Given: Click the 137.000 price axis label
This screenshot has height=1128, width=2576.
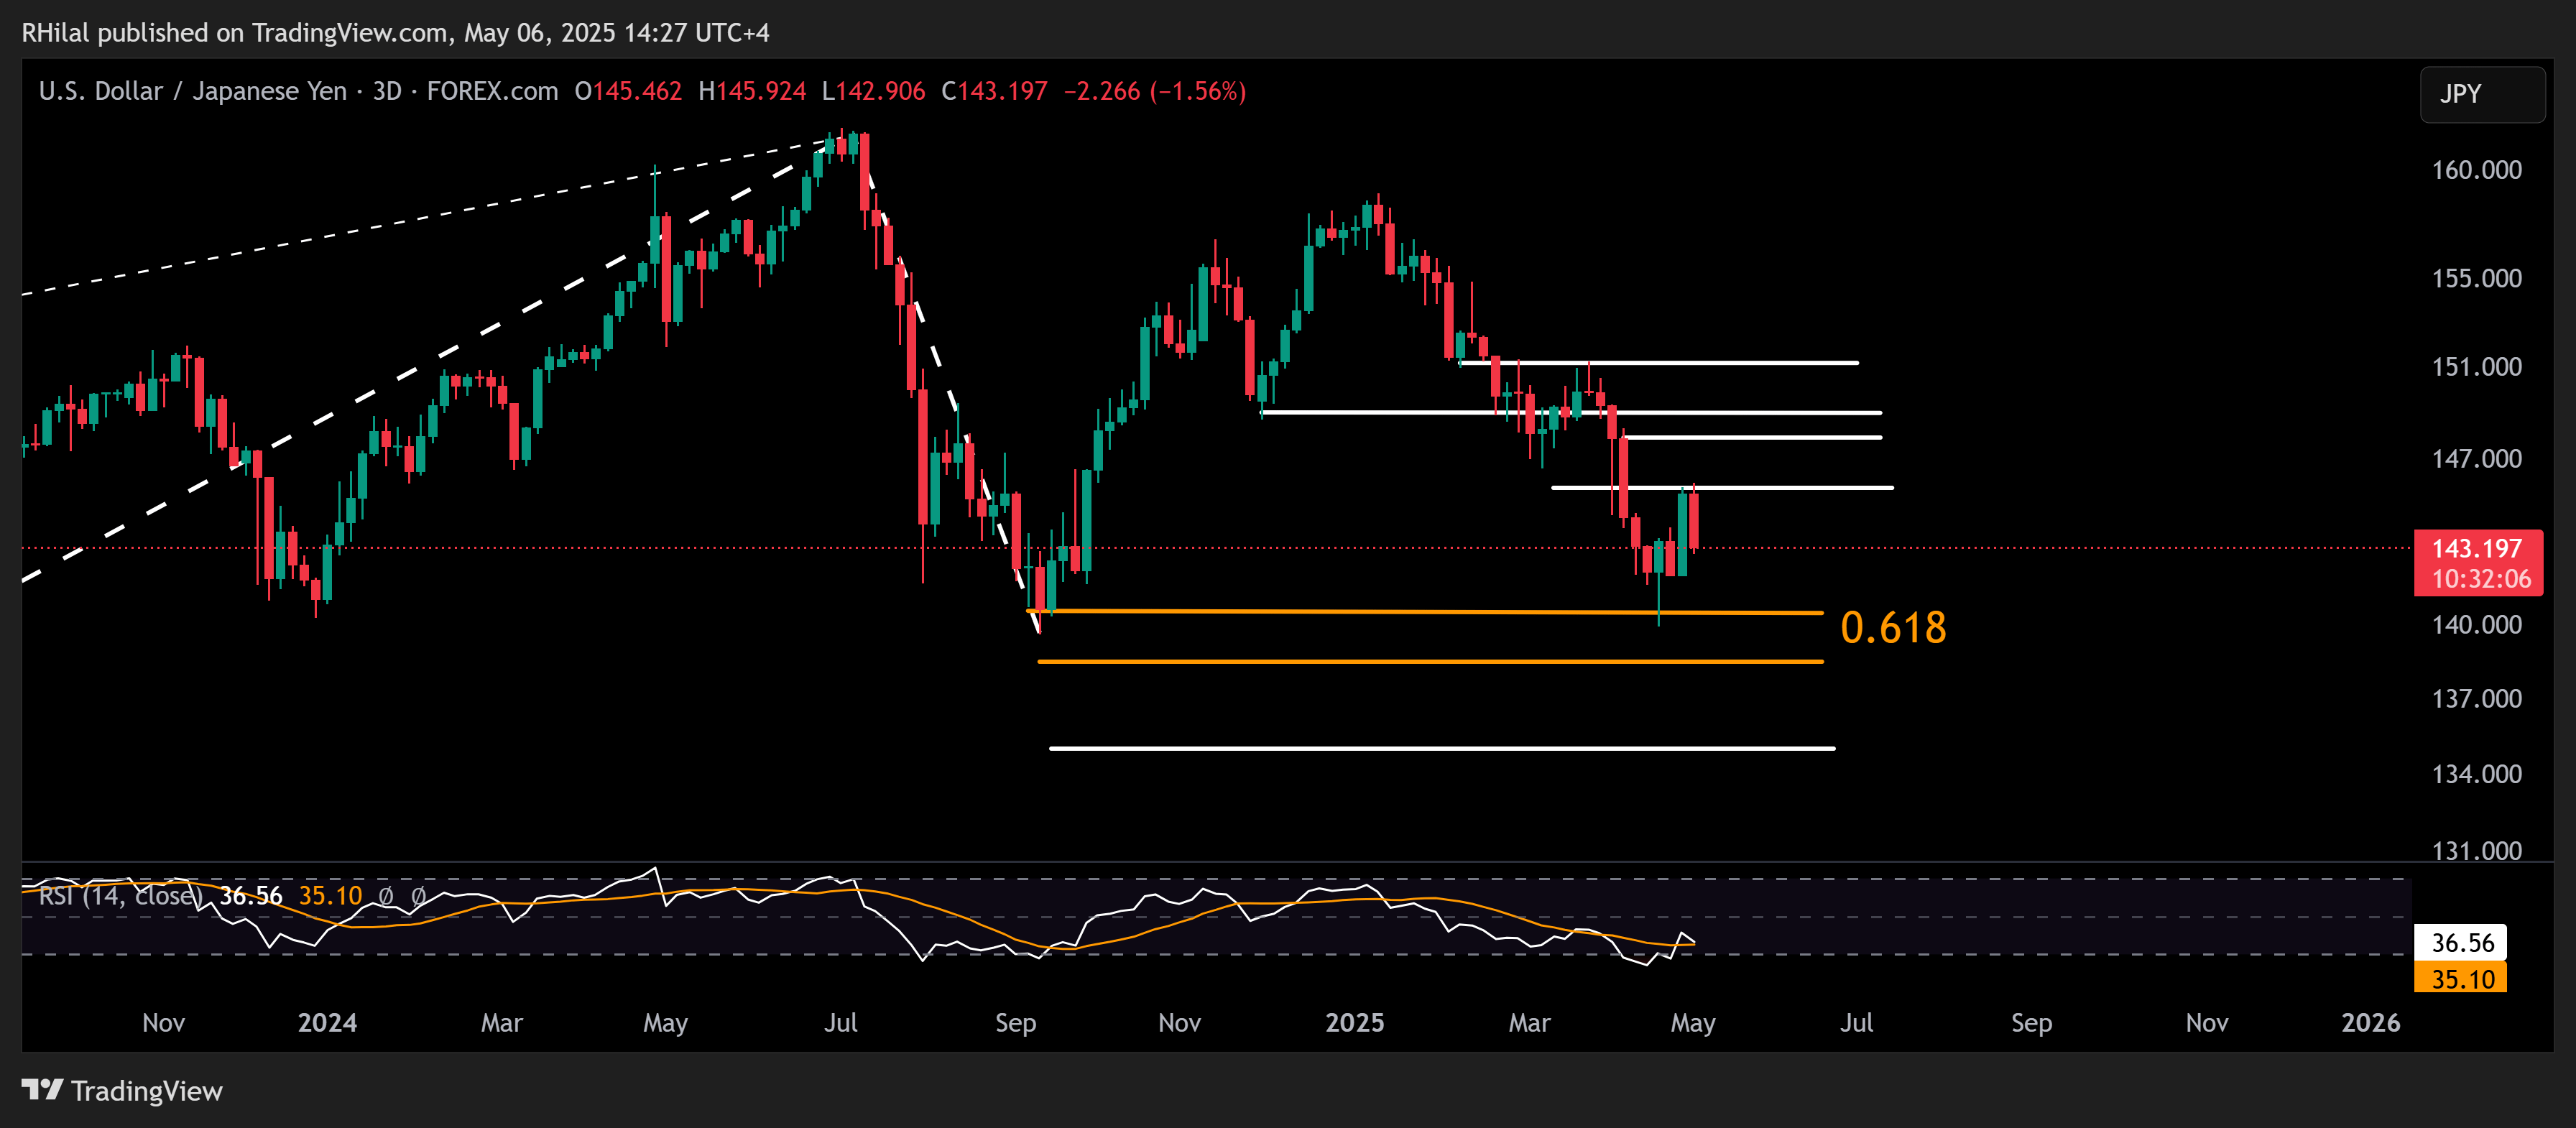Looking at the screenshot, I should (x=2476, y=698).
